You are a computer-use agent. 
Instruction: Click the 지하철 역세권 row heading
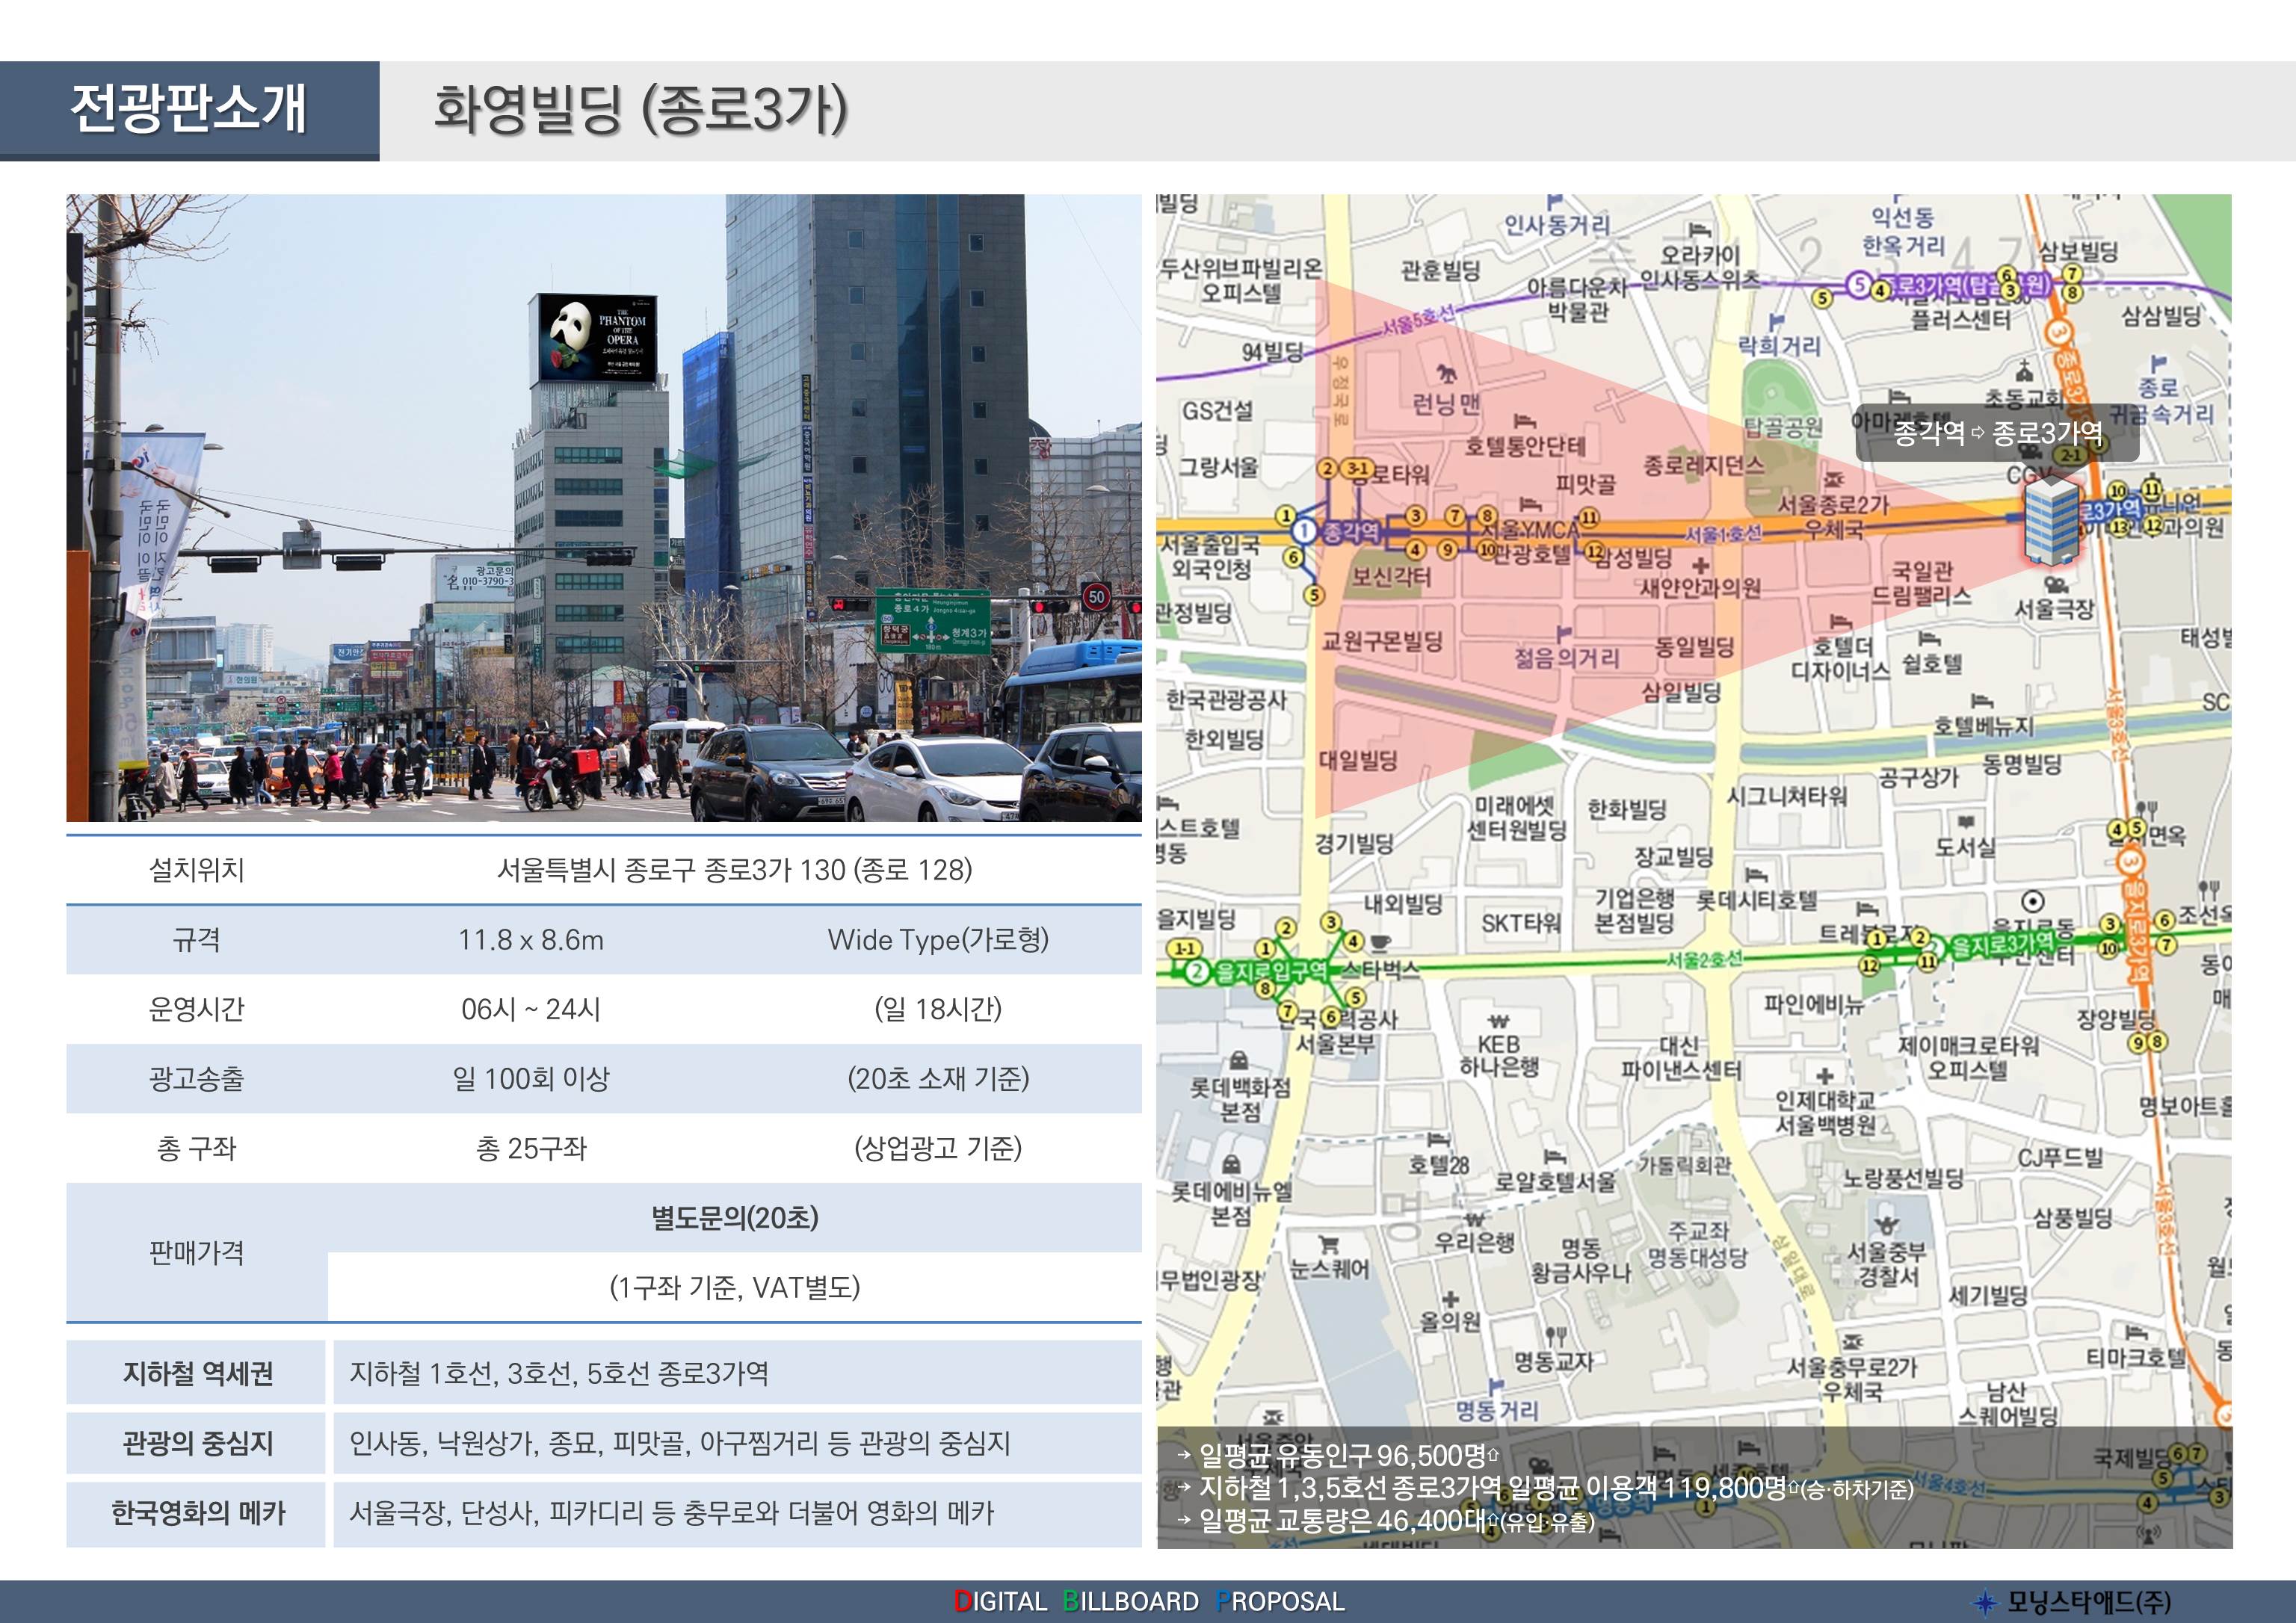pyautogui.click(x=197, y=1373)
